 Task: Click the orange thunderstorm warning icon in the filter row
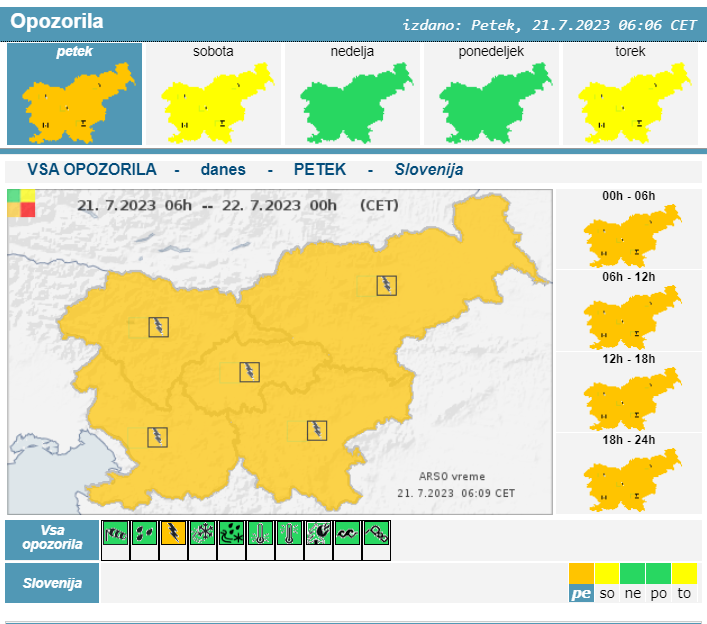click(x=174, y=533)
